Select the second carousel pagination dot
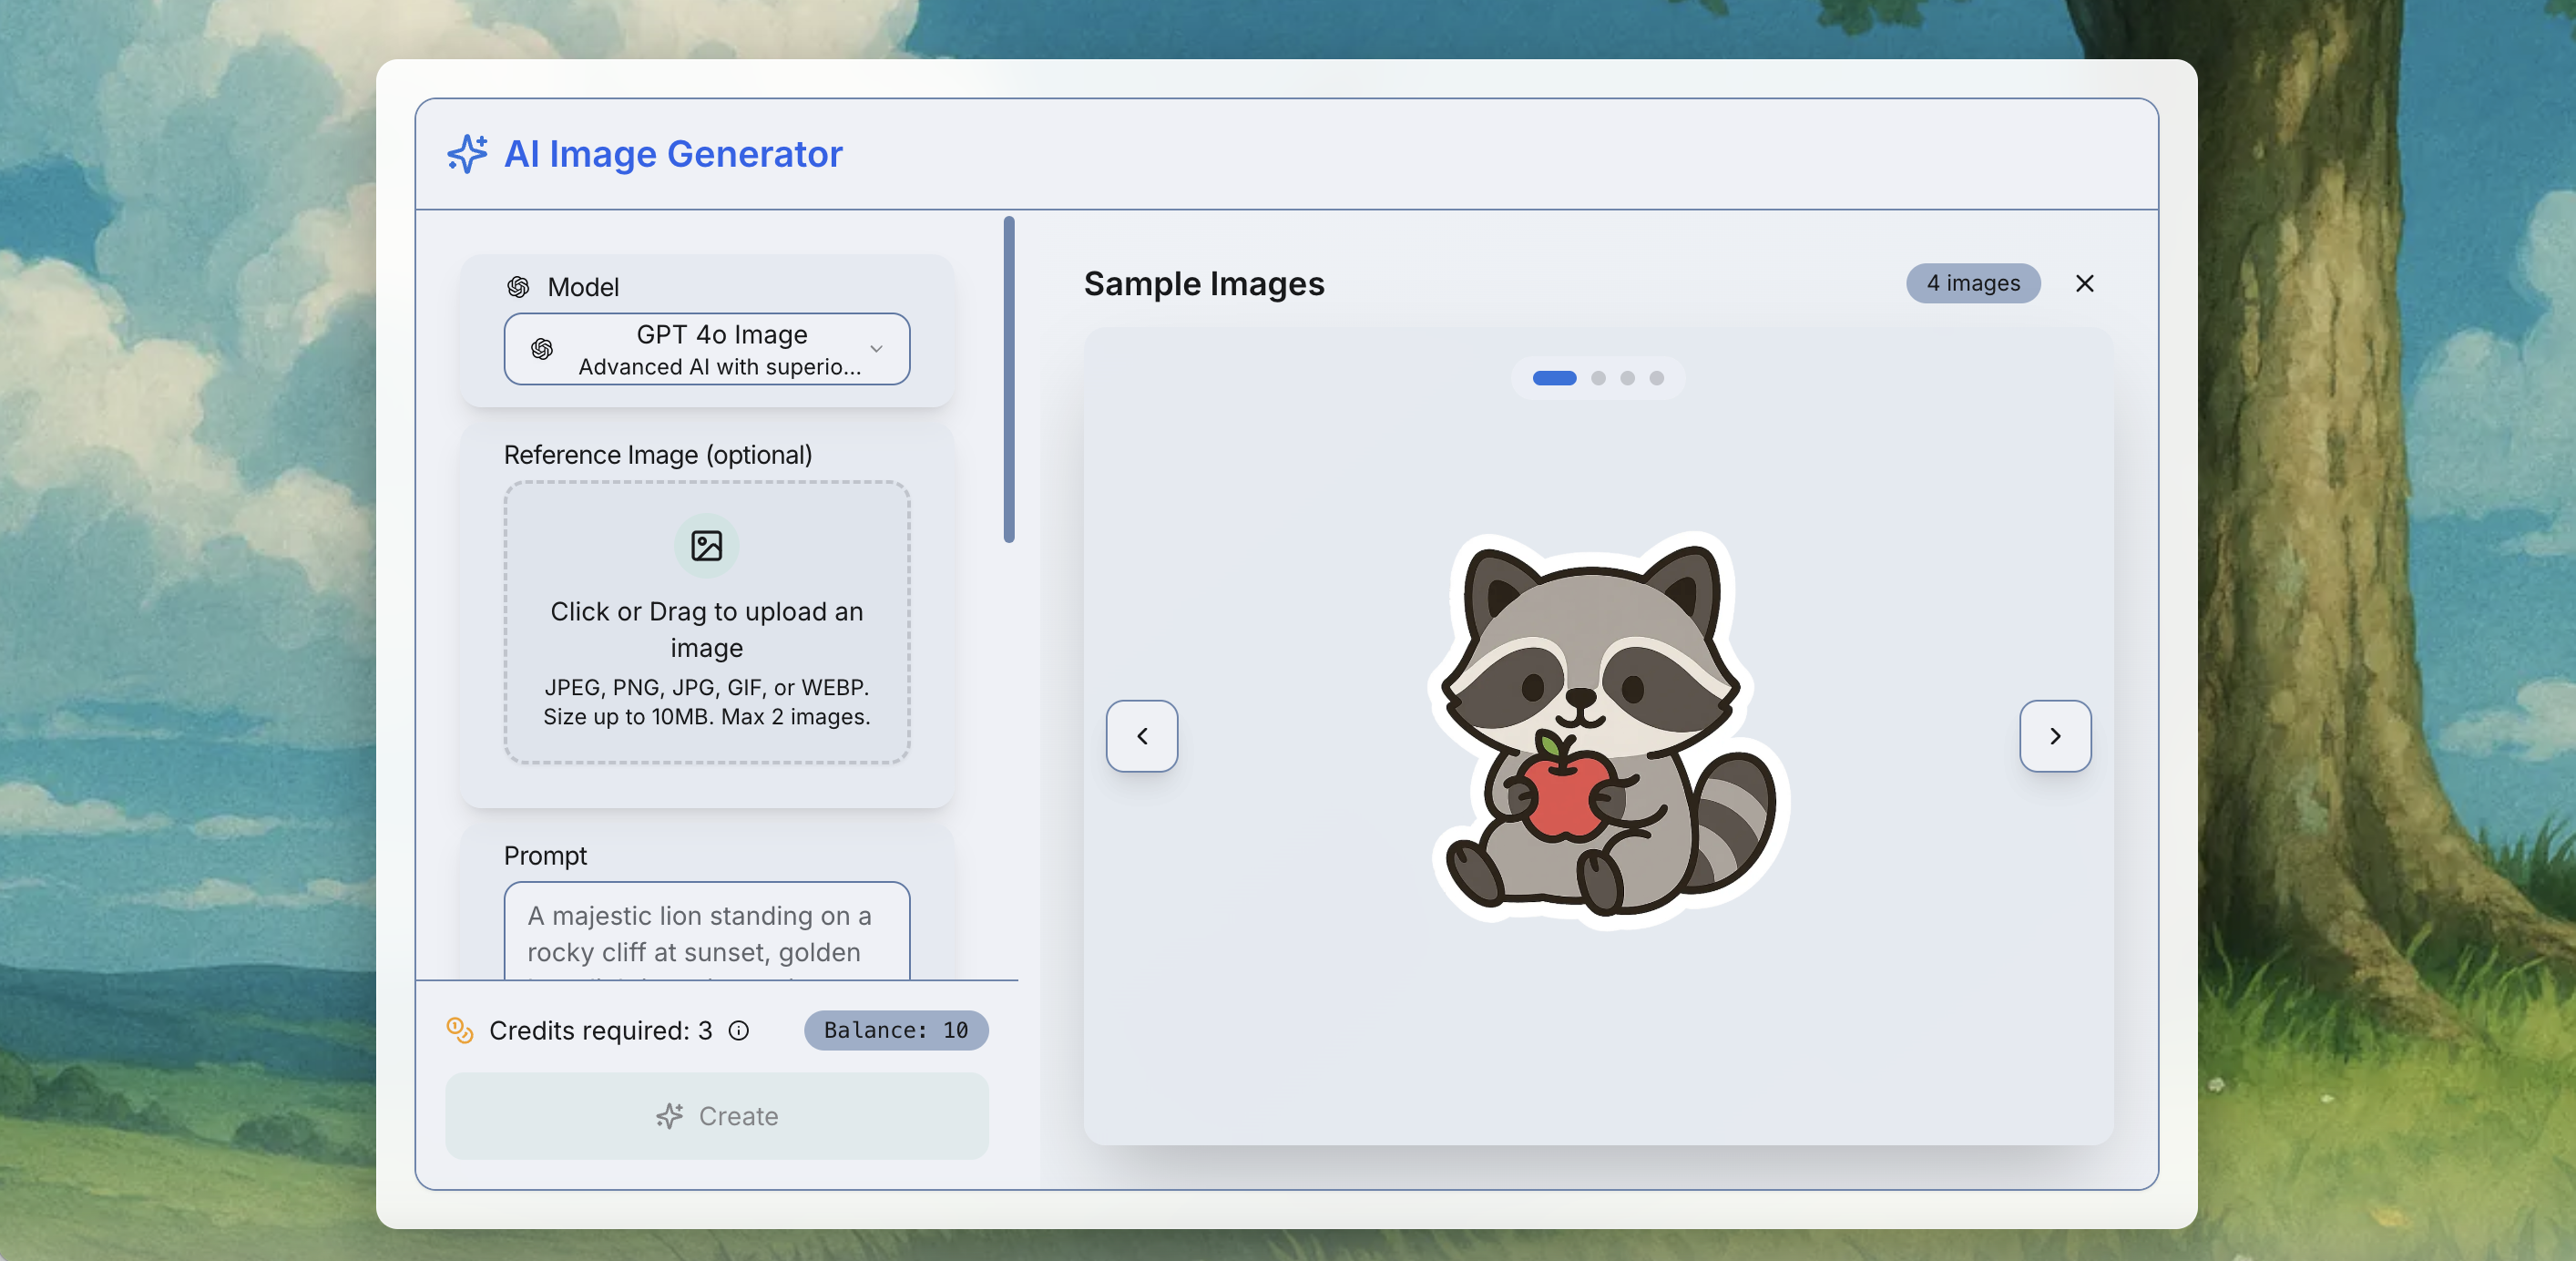 coord(1598,379)
